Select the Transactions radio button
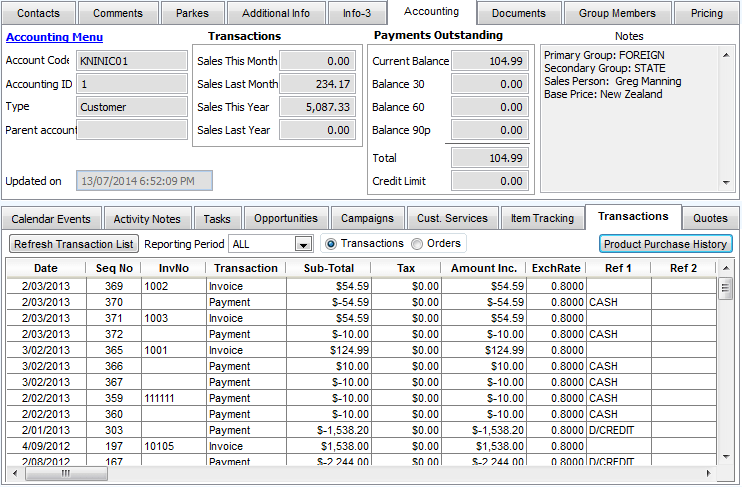The image size is (742, 487). click(331, 244)
